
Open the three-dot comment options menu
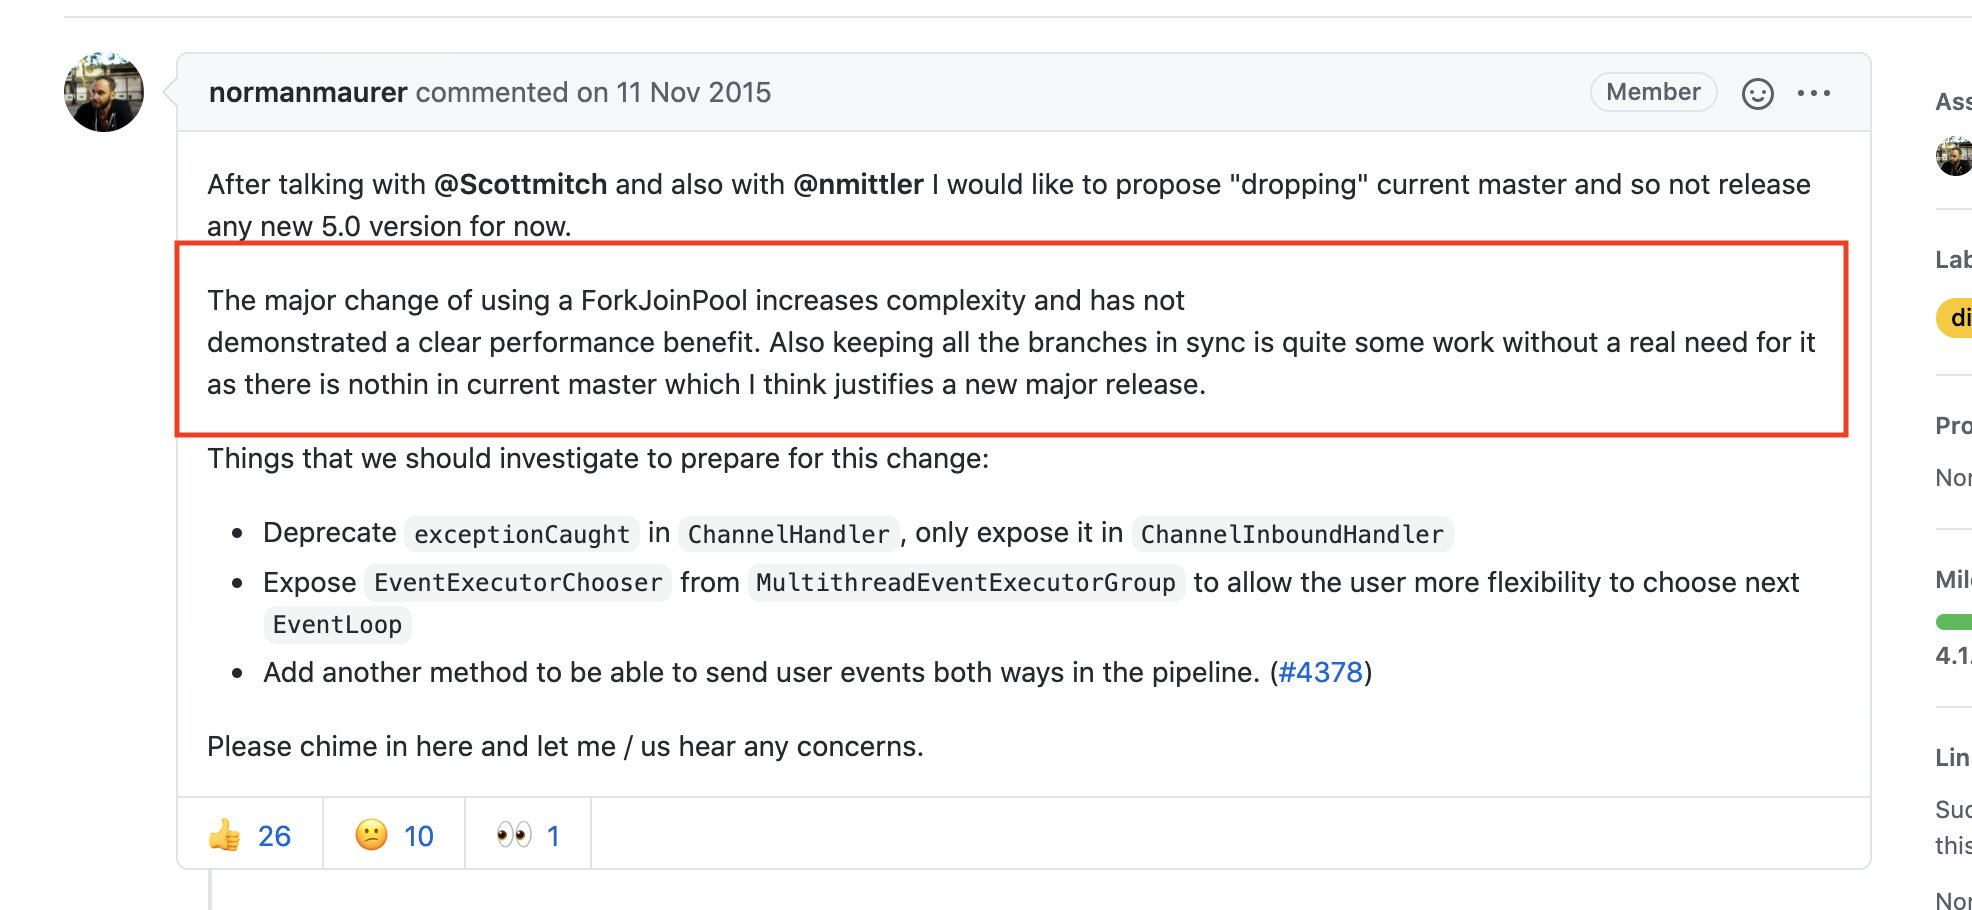(x=1813, y=93)
